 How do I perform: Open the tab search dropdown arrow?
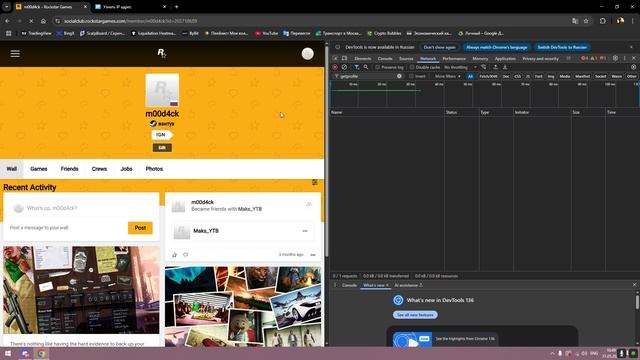7,7
